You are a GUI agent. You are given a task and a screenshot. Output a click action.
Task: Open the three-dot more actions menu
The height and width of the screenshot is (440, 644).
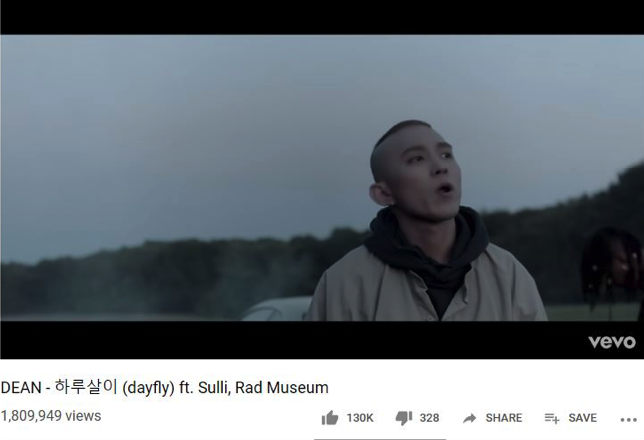[629, 419]
